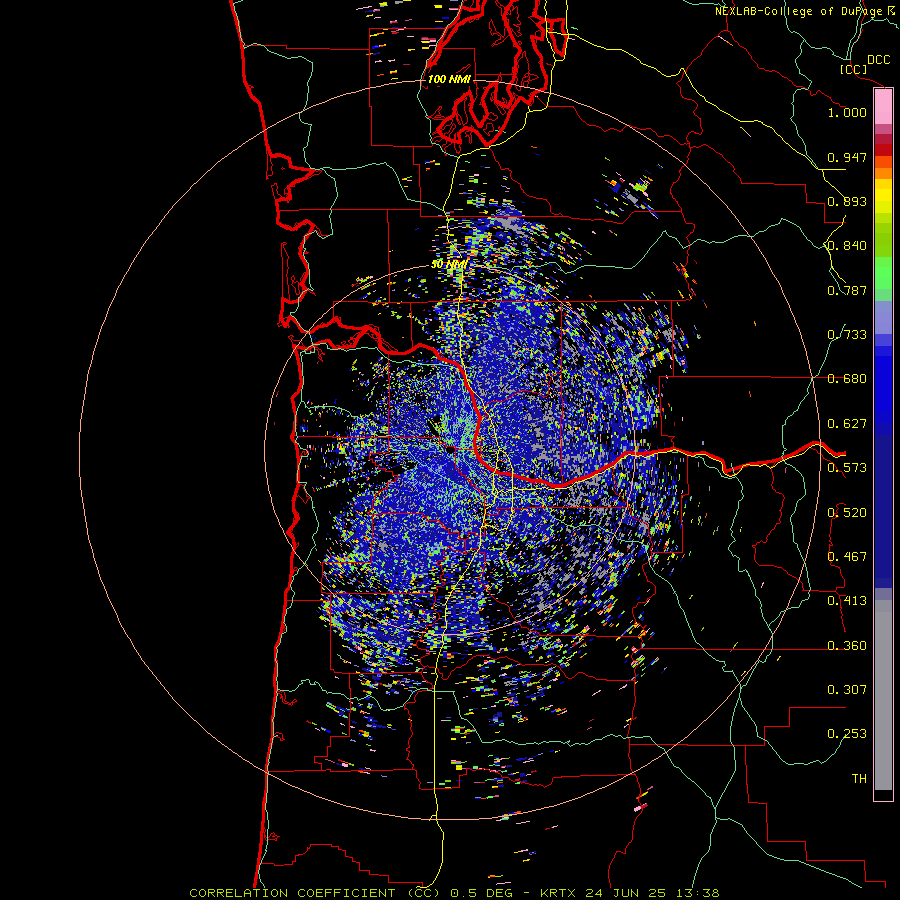Click the 0.307 legend value
900x900 pixels.
[847, 690]
